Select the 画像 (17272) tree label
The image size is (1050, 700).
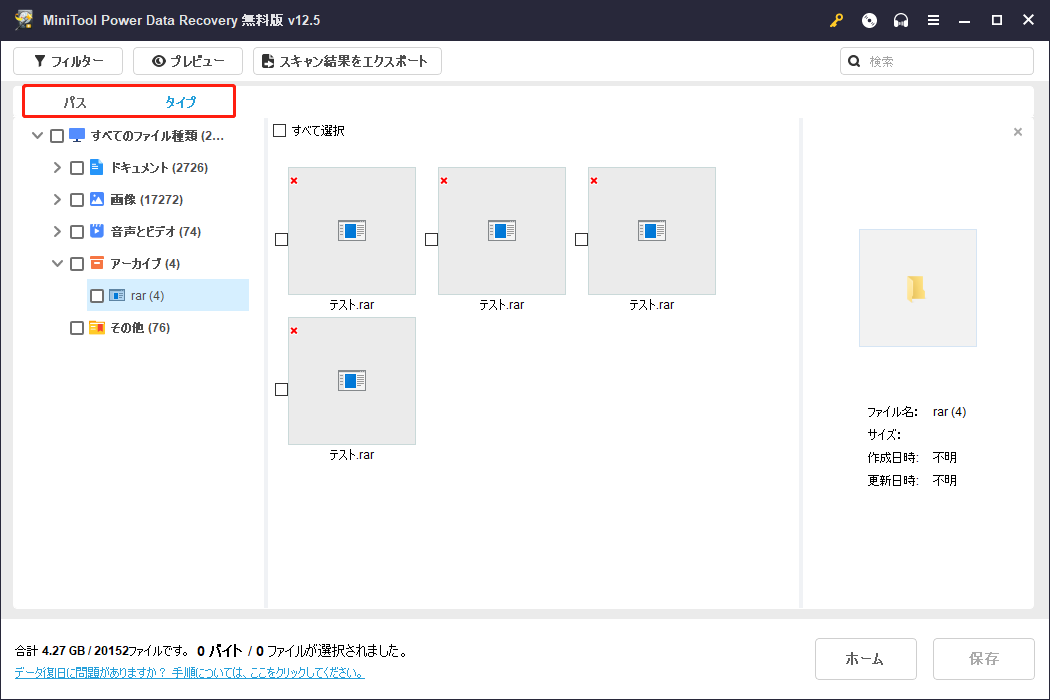click(x=147, y=200)
